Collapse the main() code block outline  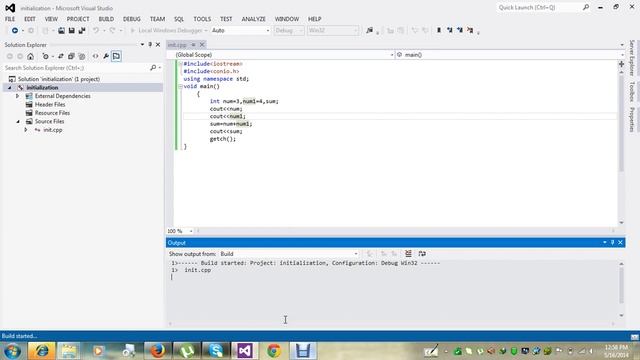(x=180, y=86)
